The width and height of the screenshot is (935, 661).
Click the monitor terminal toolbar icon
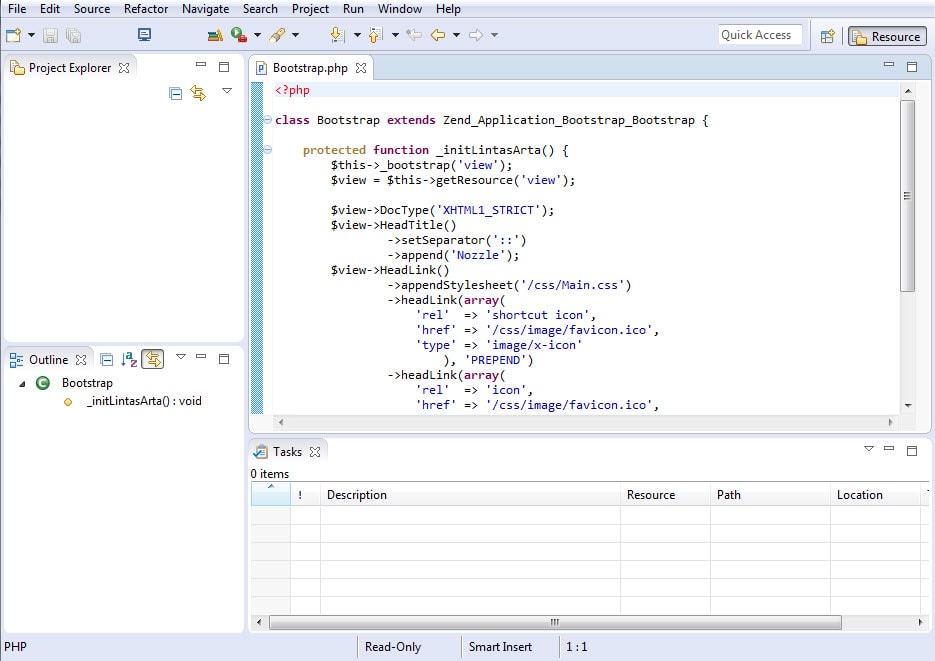[144, 35]
